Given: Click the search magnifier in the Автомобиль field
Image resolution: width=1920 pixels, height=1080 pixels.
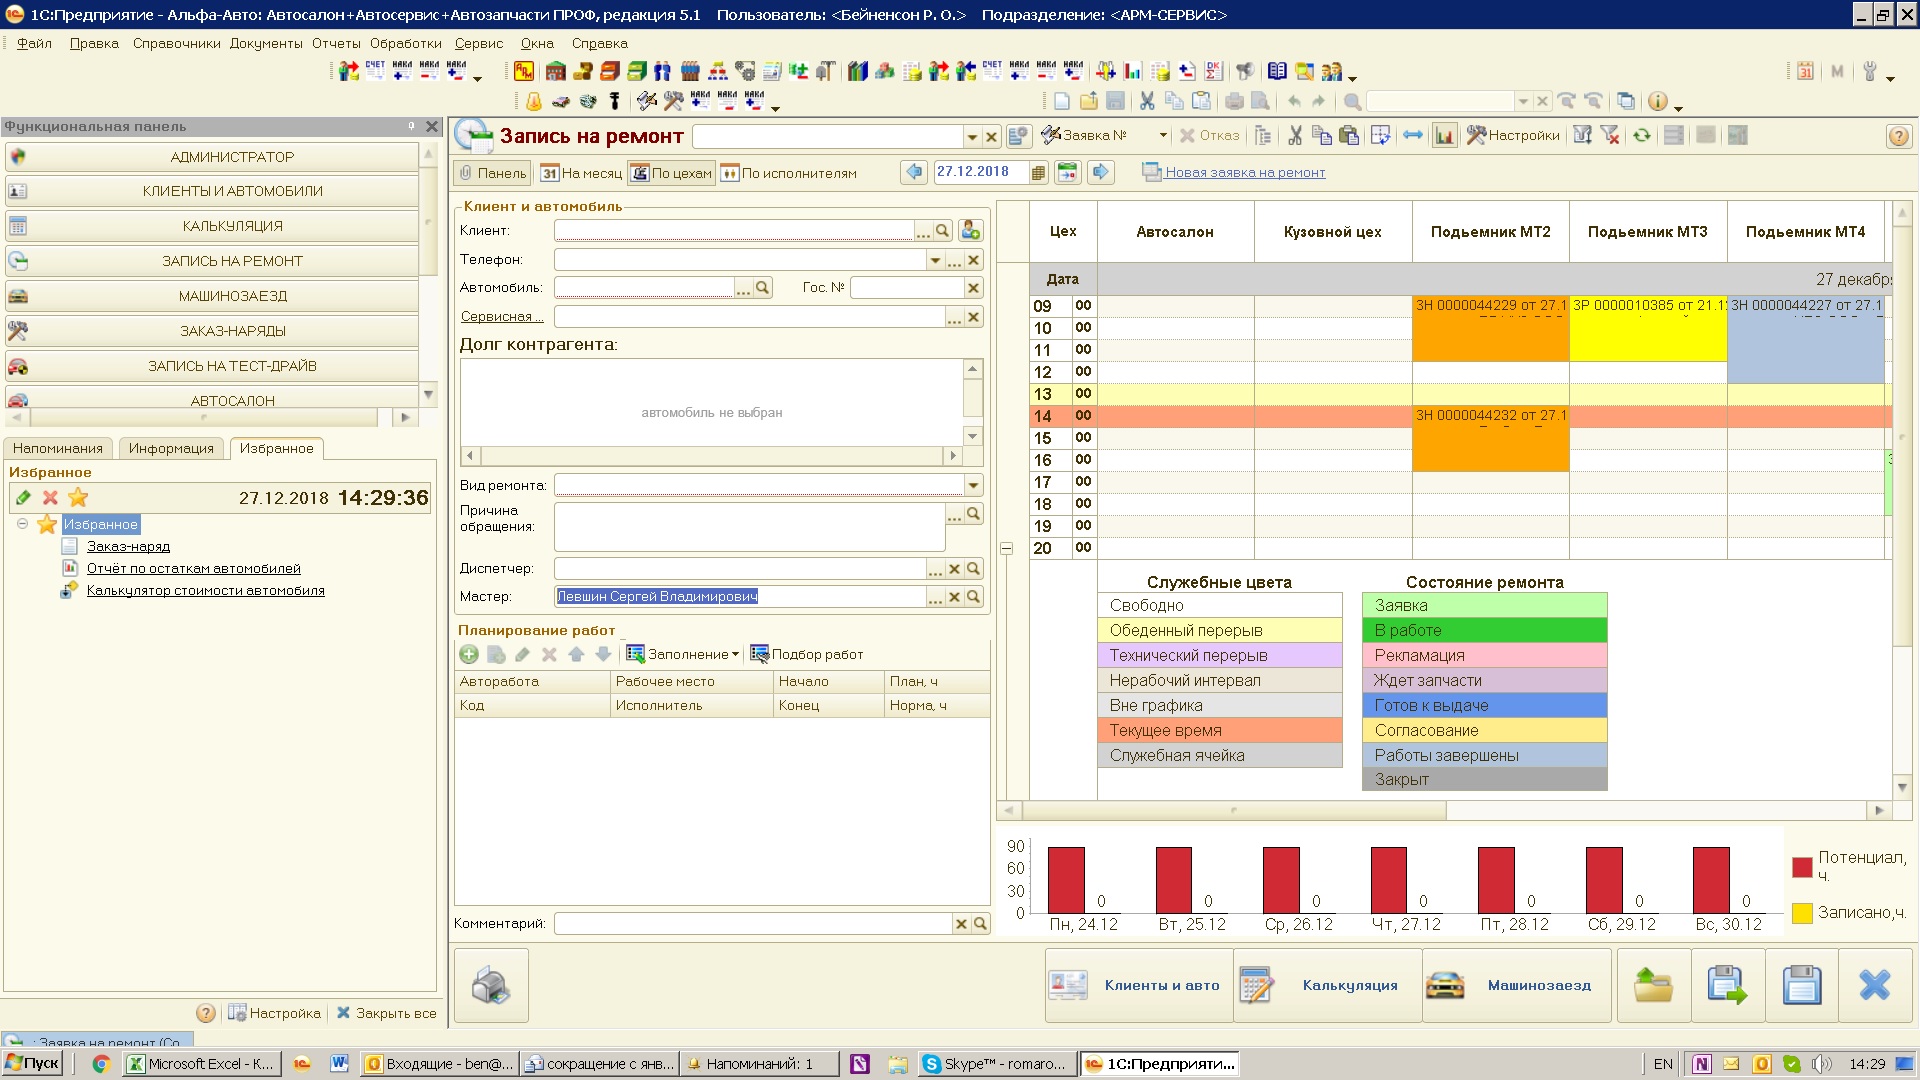Looking at the screenshot, I should (x=763, y=288).
